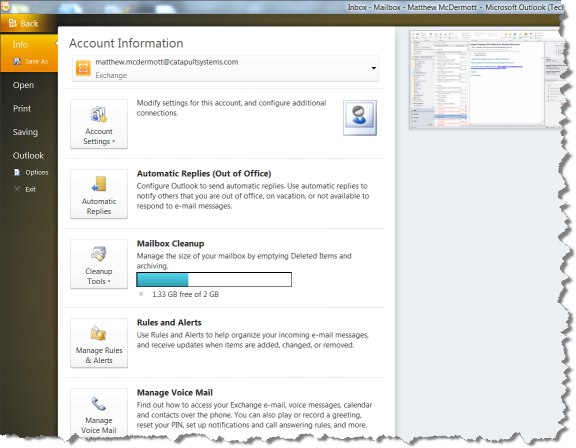Click the user profile photo placeholder
The height and width of the screenshot is (448, 576).
360,118
